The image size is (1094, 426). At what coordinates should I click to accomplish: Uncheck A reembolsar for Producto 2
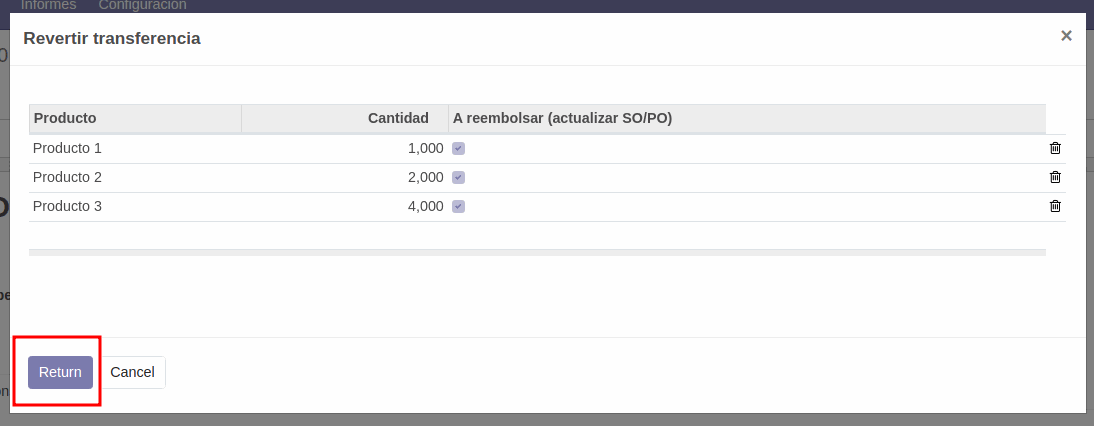point(458,177)
